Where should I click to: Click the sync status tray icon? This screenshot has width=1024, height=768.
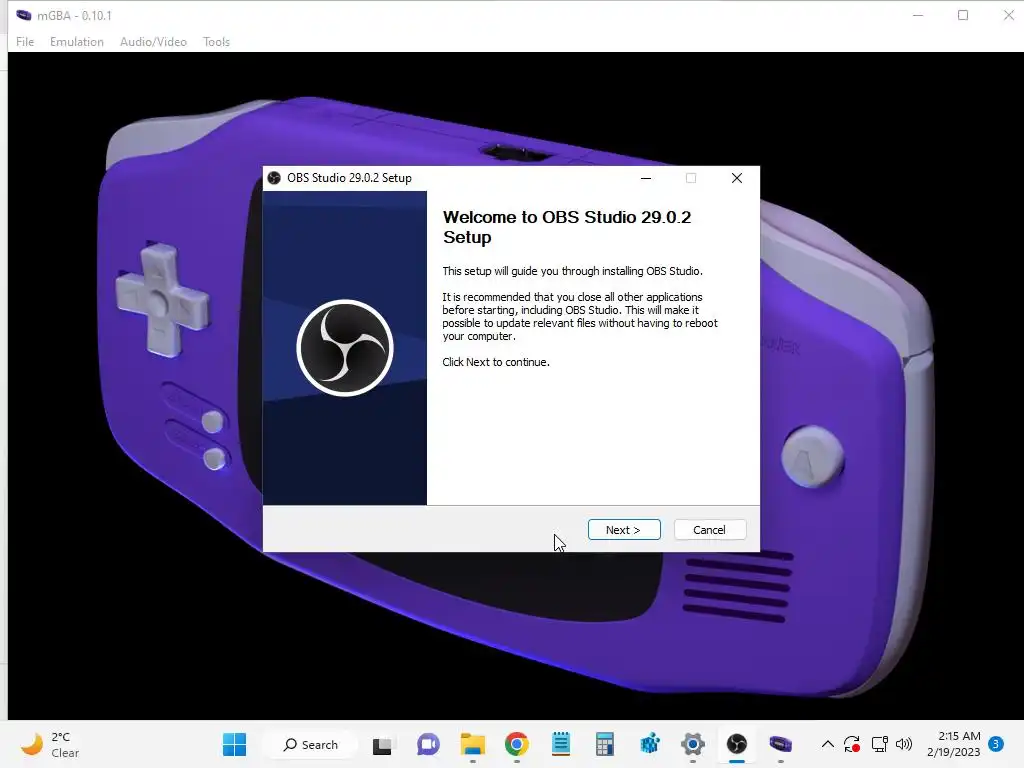tap(852, 744)
